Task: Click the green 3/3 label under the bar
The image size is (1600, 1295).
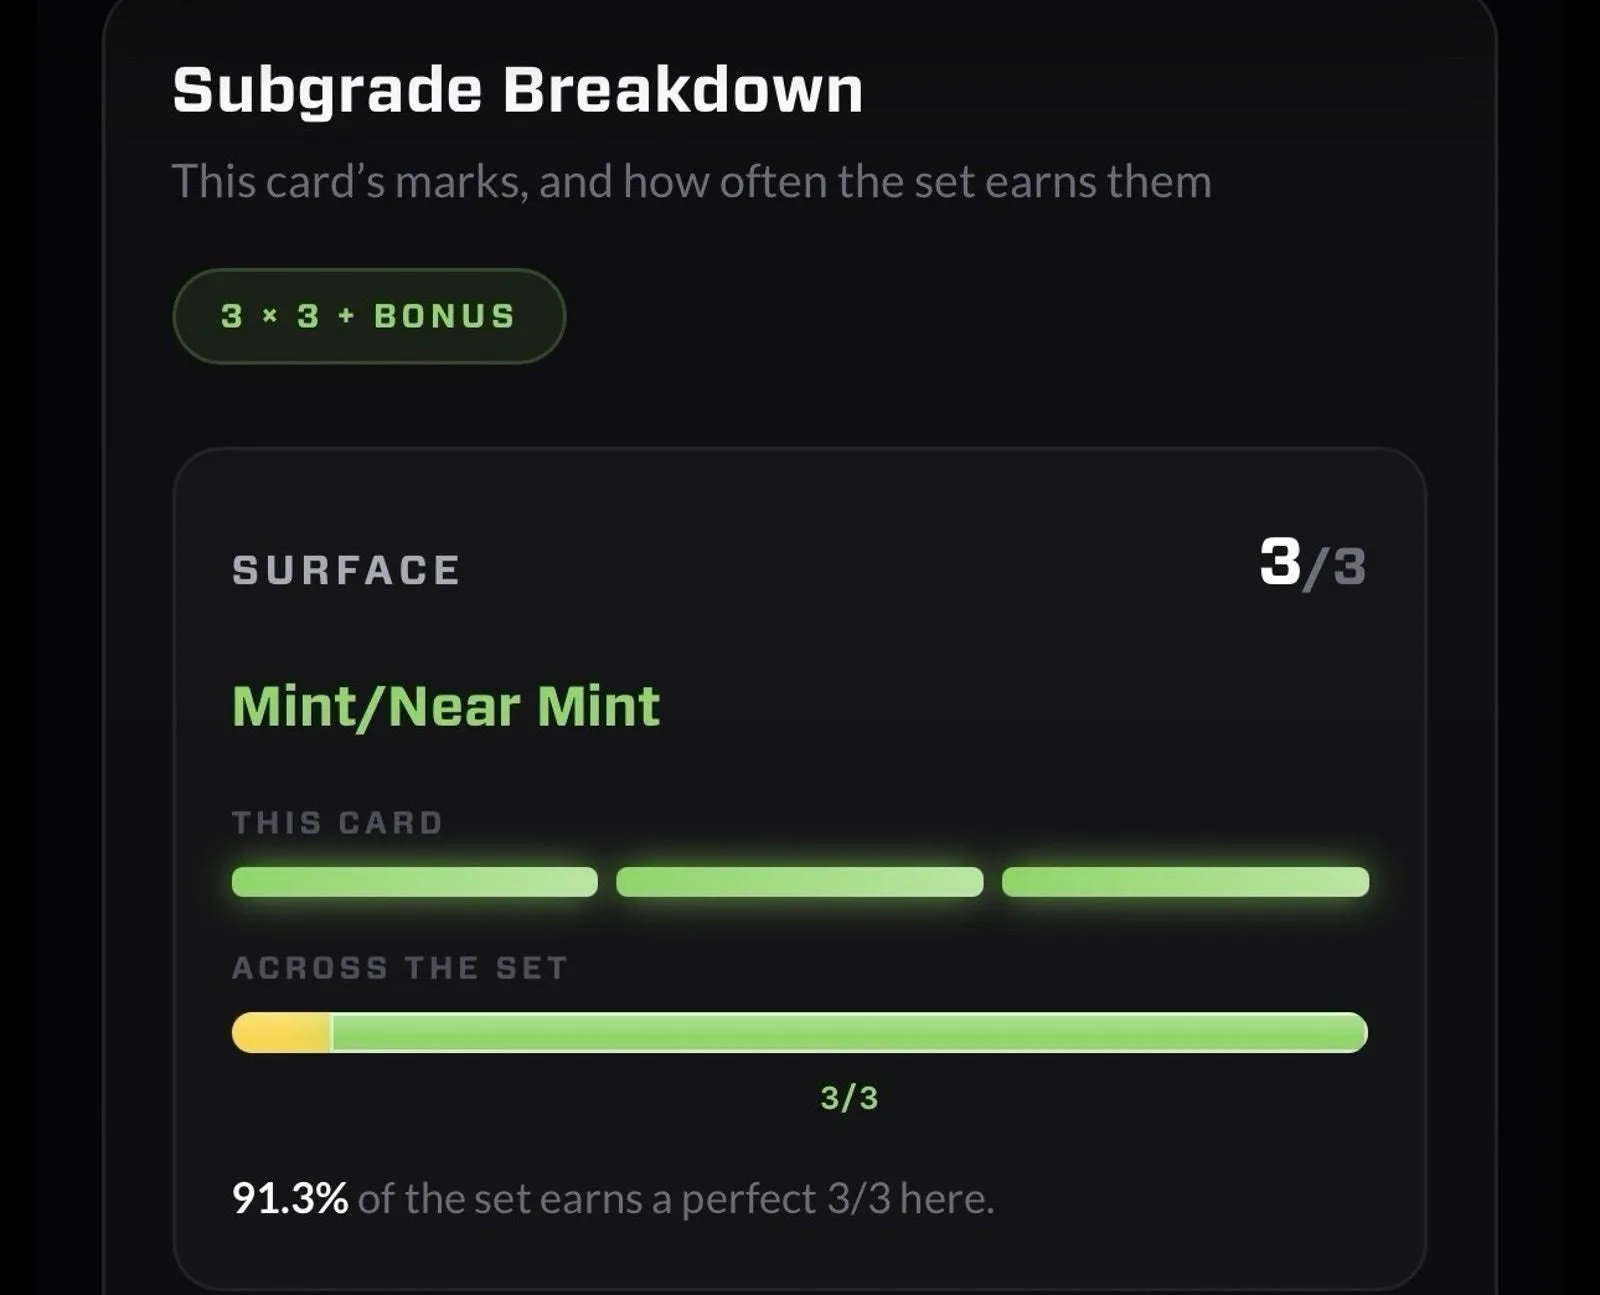Action: point(849,1098)
